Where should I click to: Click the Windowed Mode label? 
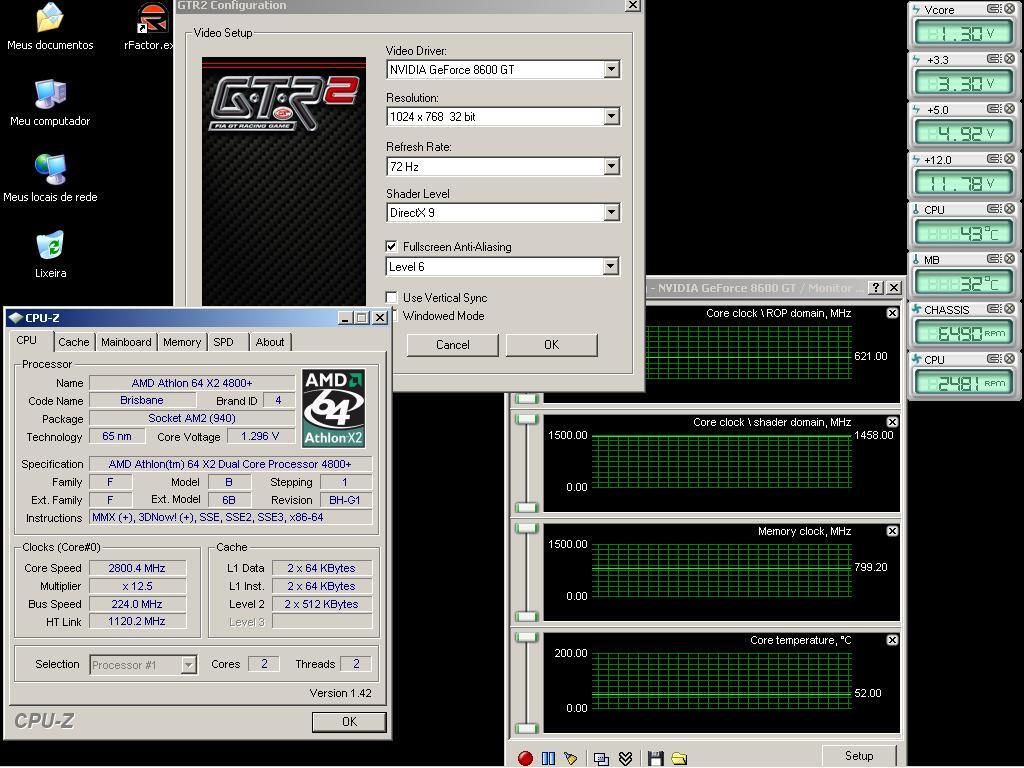point(443,315)
